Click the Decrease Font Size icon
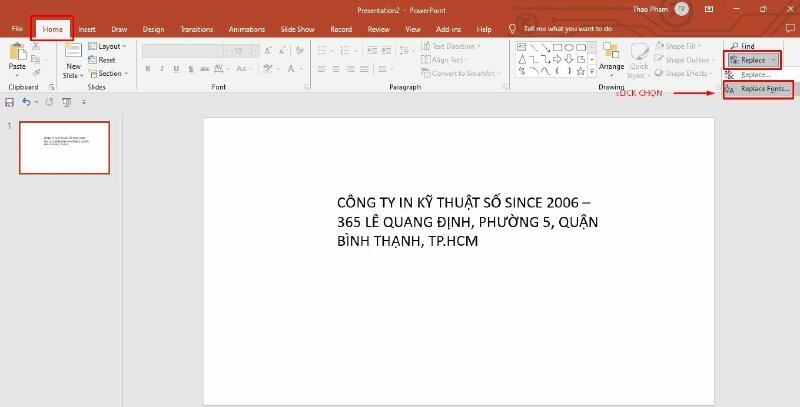Screen dimensions: 800x407 pos(282,51)
